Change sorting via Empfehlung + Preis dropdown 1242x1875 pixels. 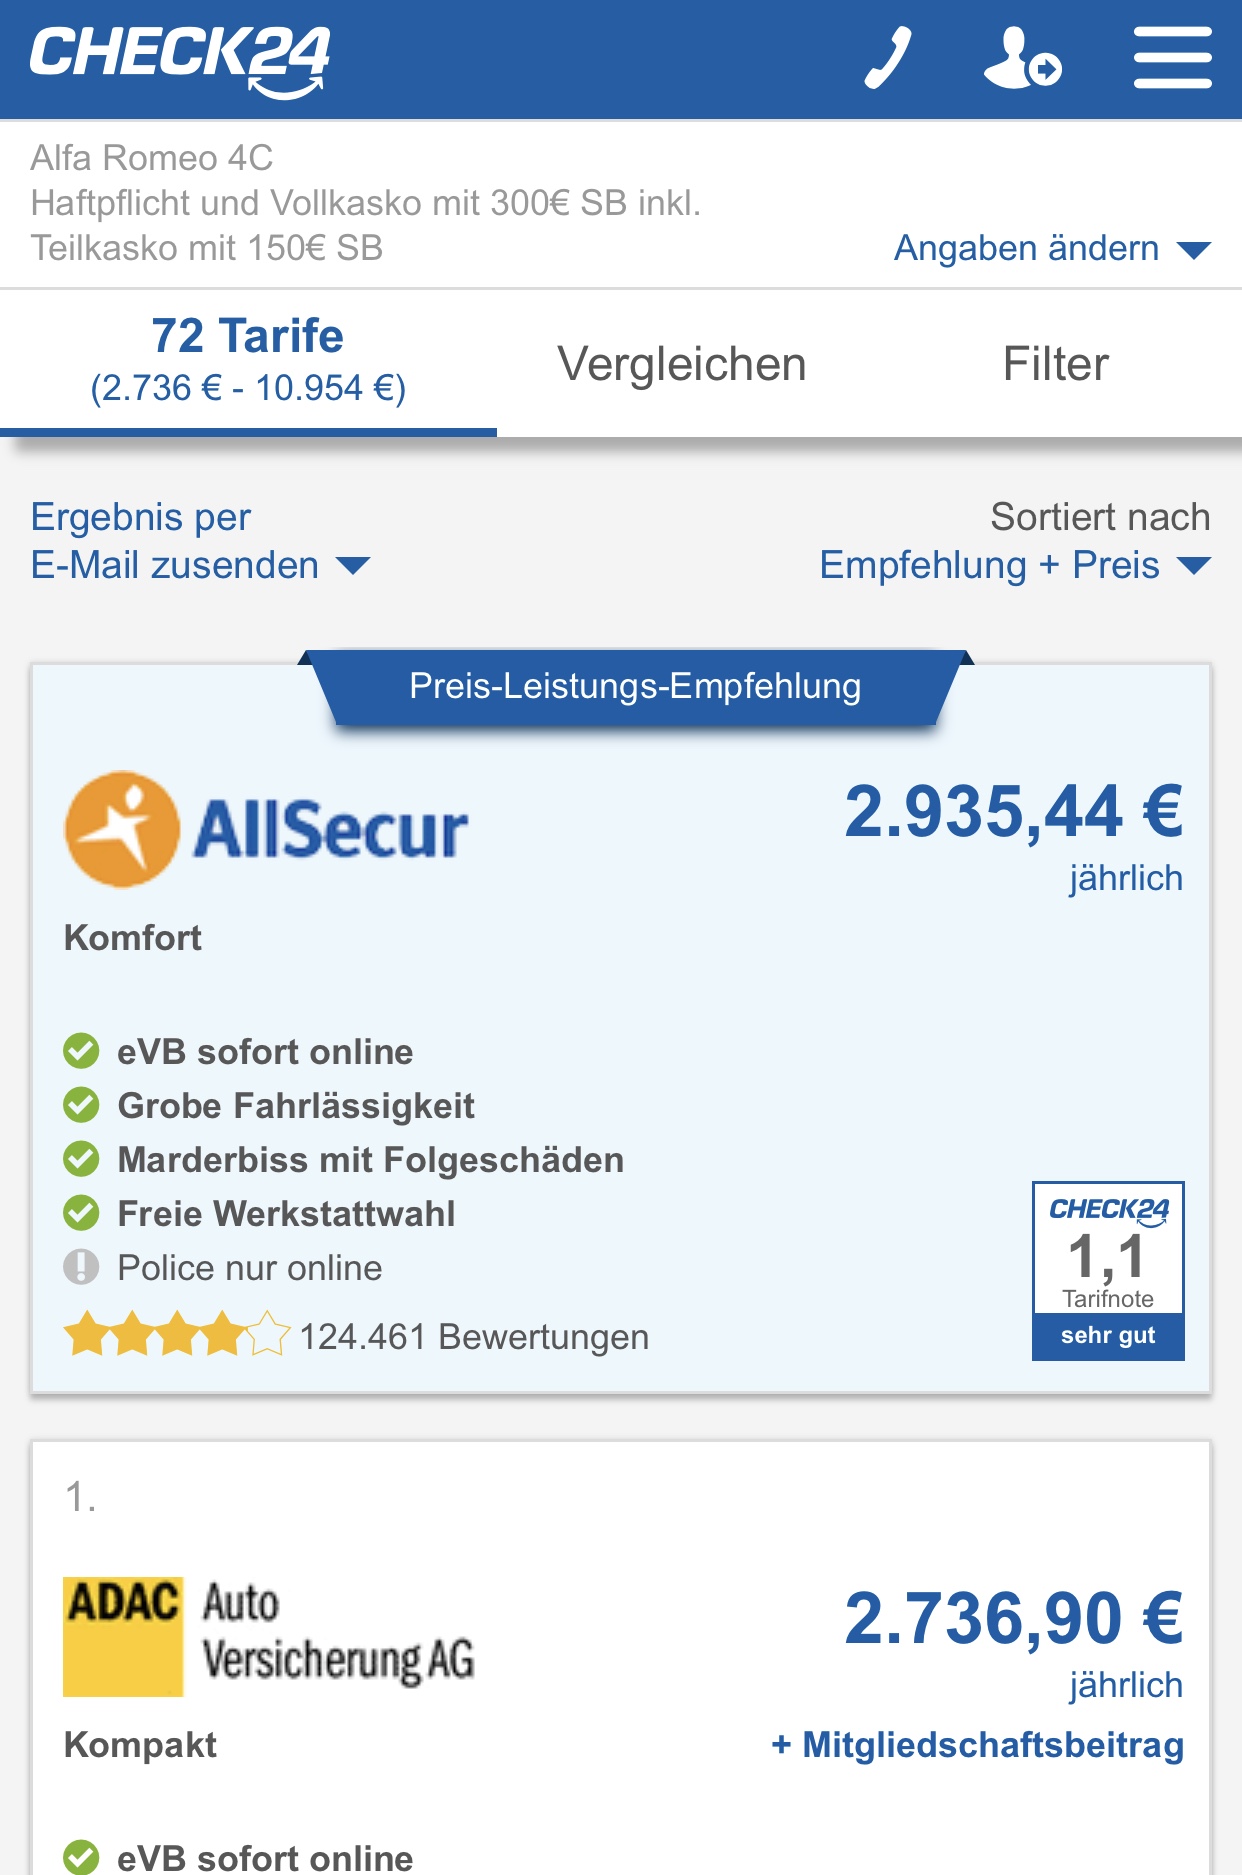point(1014,565)
